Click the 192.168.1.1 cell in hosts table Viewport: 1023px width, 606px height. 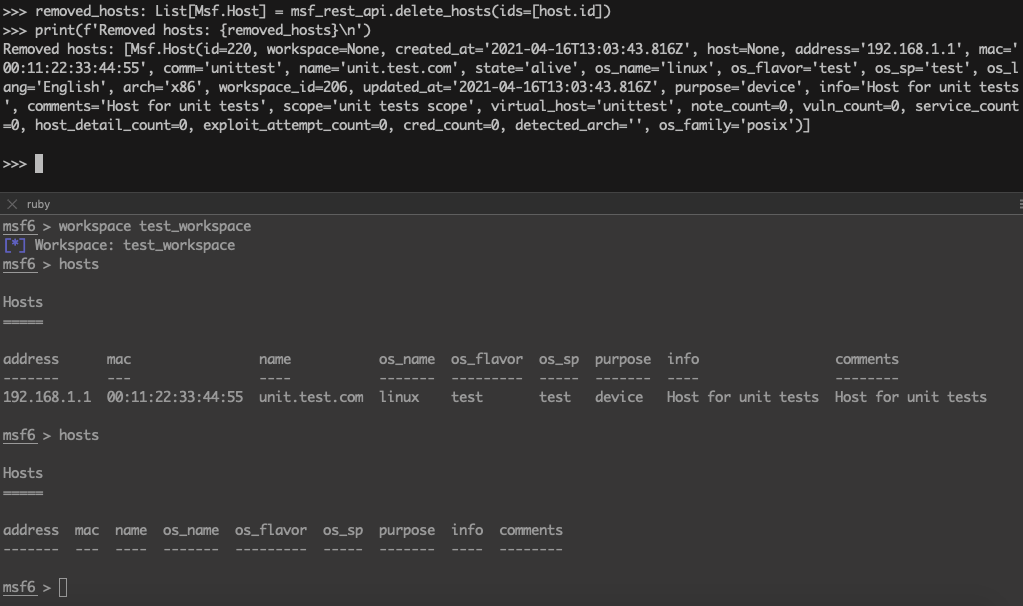tap(47, 397)
